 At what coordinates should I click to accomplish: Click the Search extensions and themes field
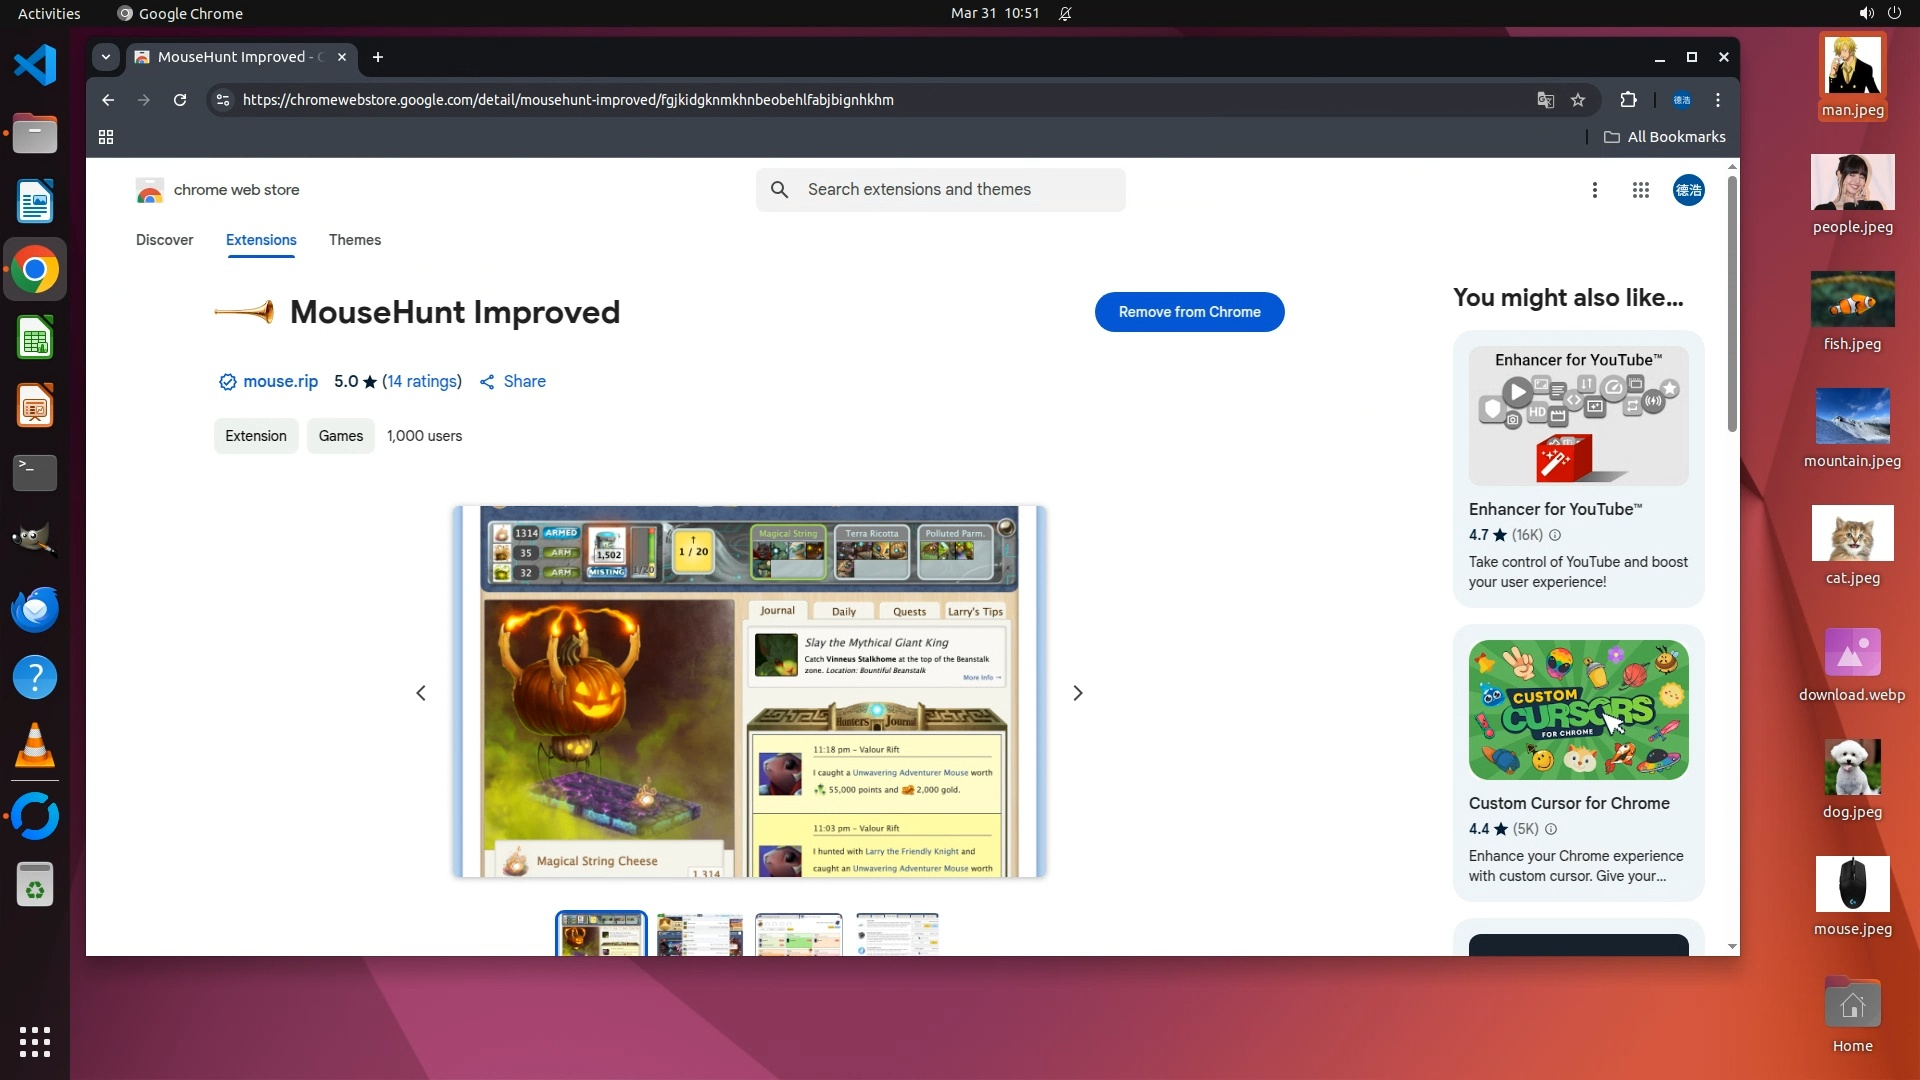click(940, 190)
